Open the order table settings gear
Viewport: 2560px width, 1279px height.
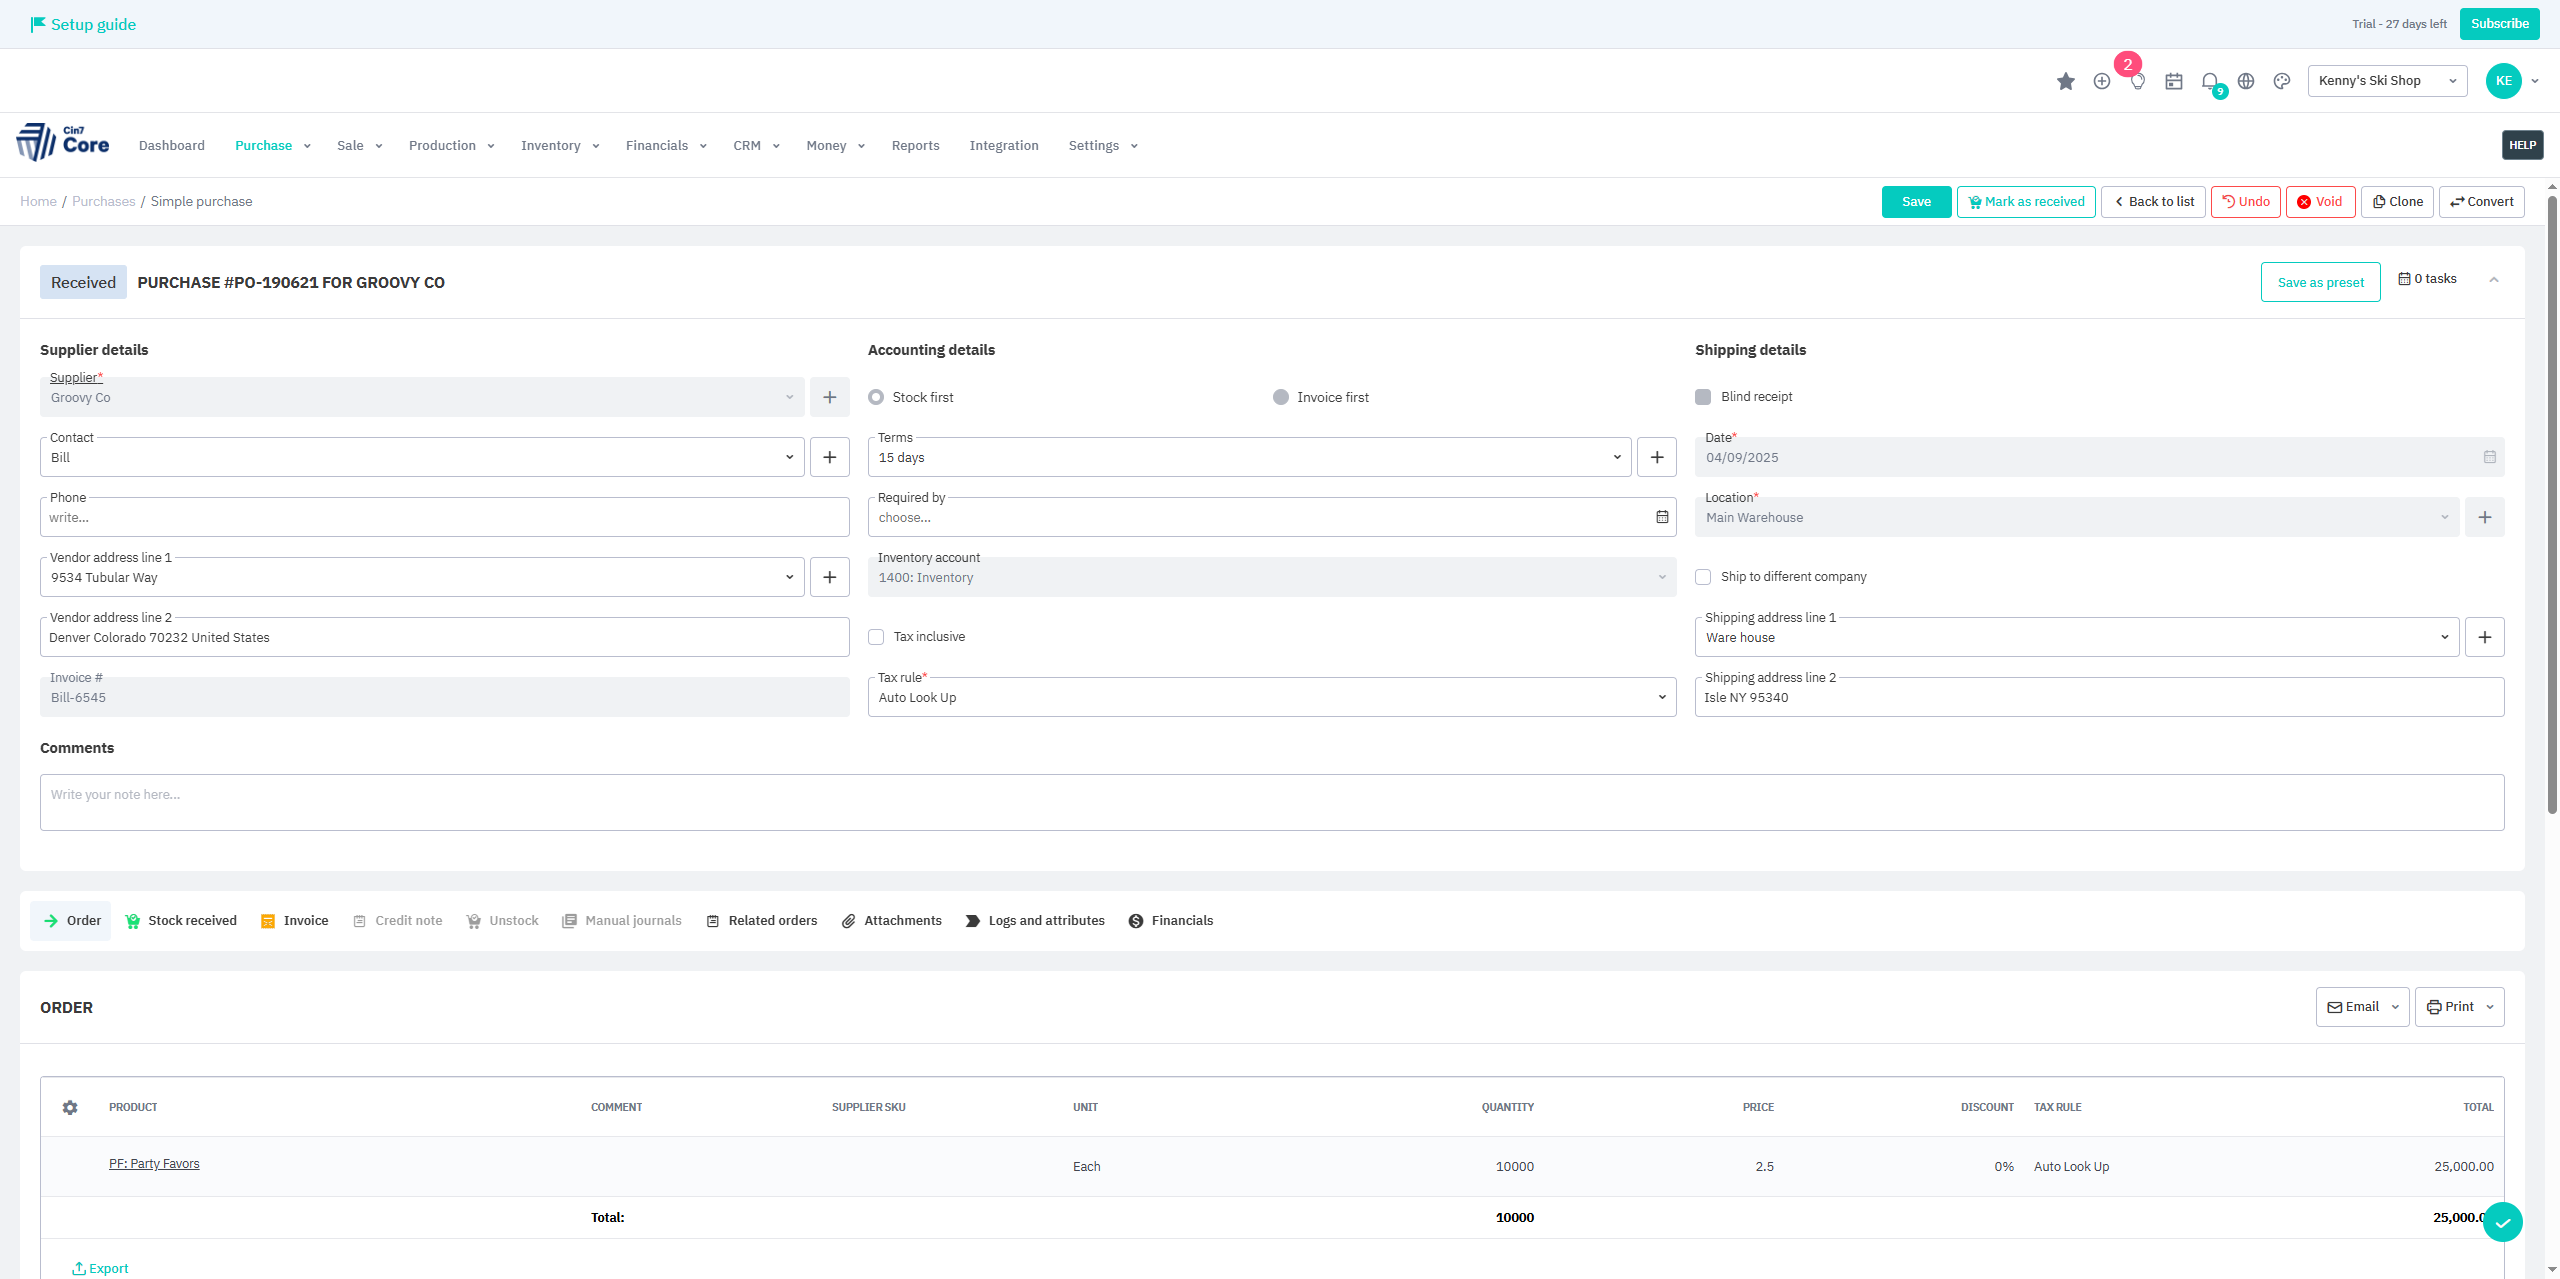(x=70, y=1107)
